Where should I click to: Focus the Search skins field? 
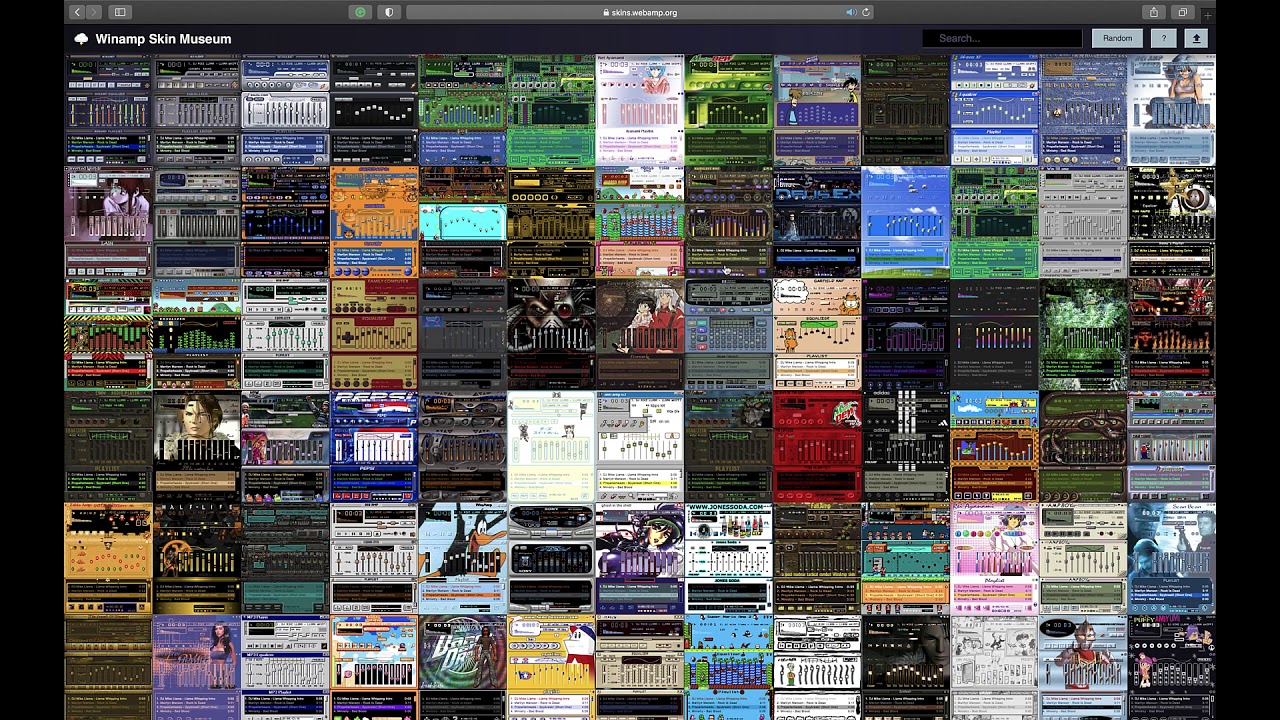[x=1002, y=38]
